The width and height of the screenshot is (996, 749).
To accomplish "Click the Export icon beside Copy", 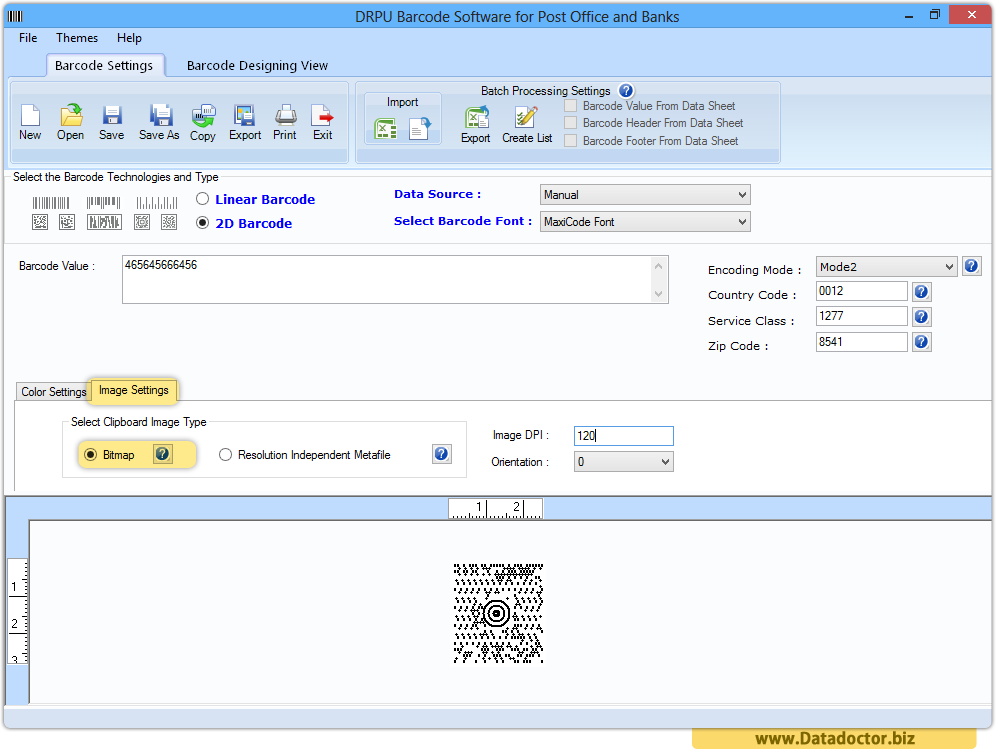I will [245, 122].
